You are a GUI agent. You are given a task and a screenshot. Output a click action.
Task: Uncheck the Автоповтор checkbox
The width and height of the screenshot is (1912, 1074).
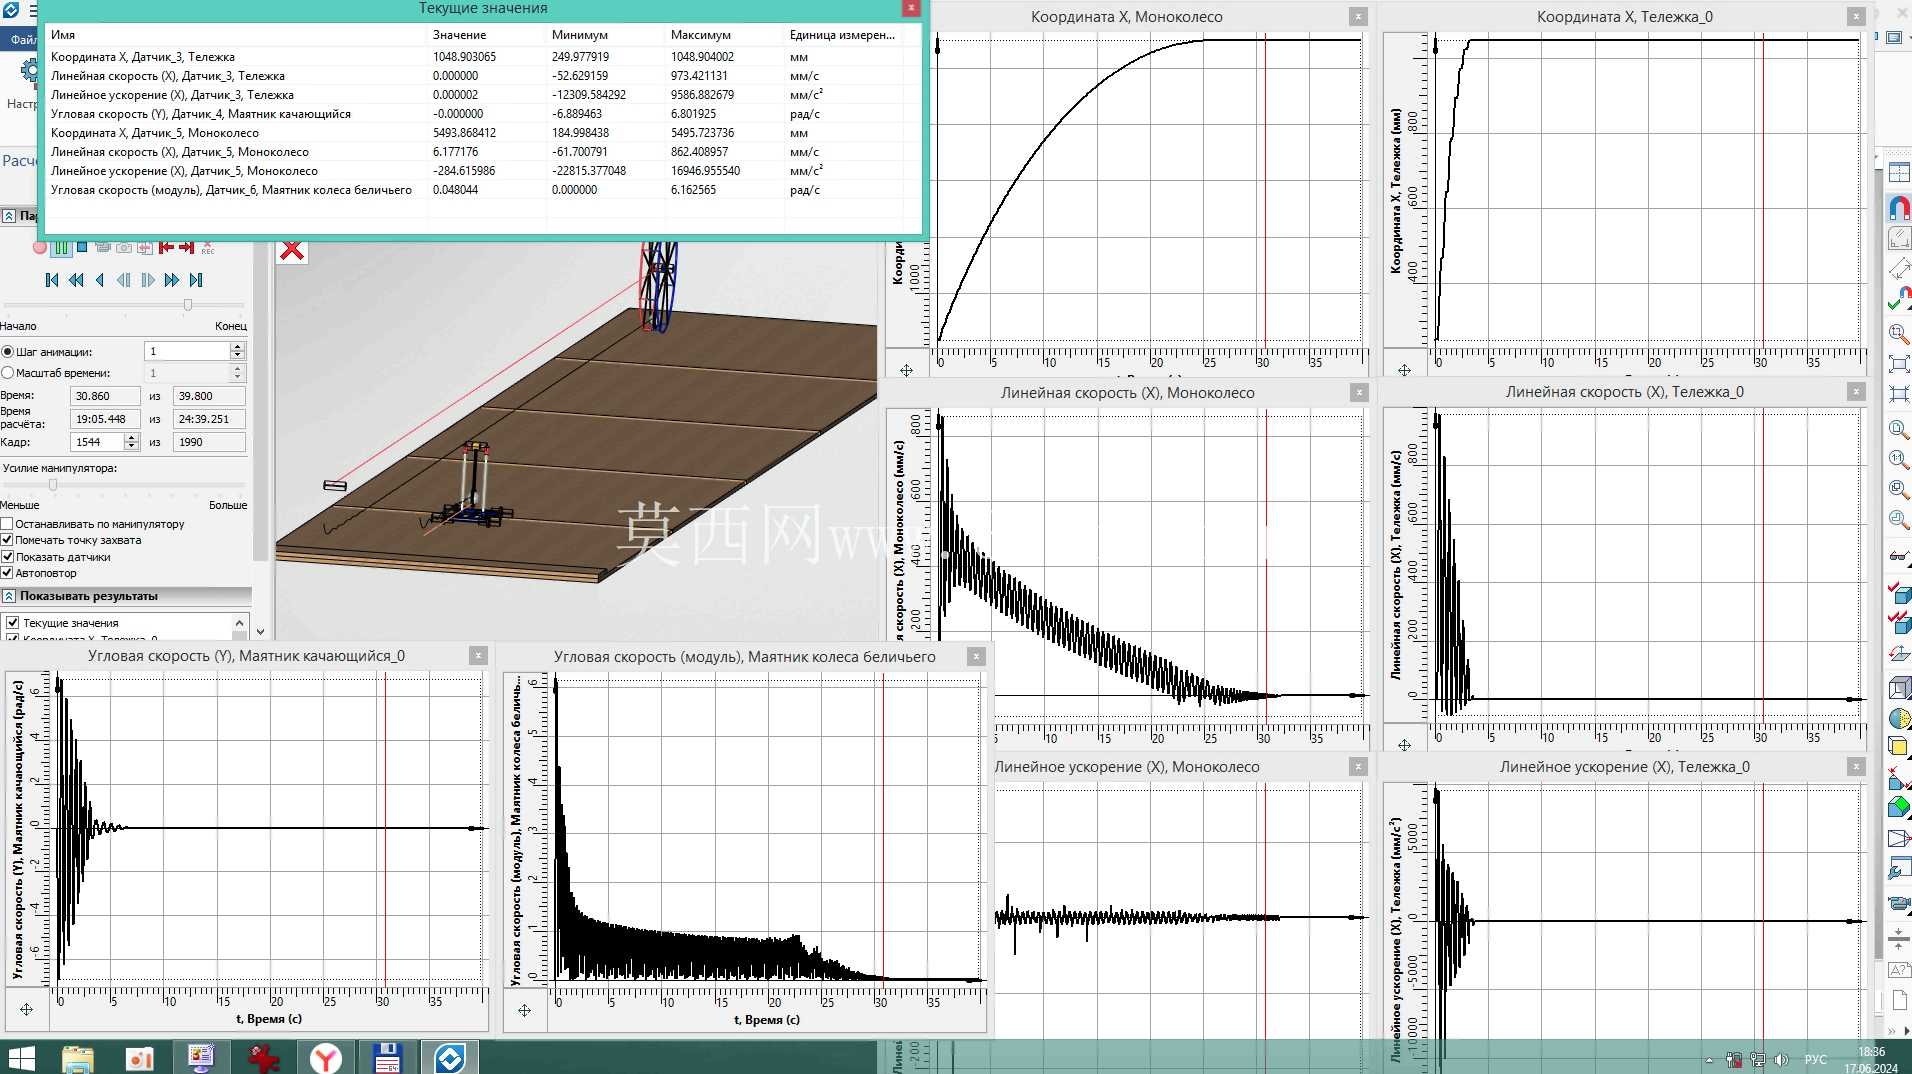pos(7,573)
